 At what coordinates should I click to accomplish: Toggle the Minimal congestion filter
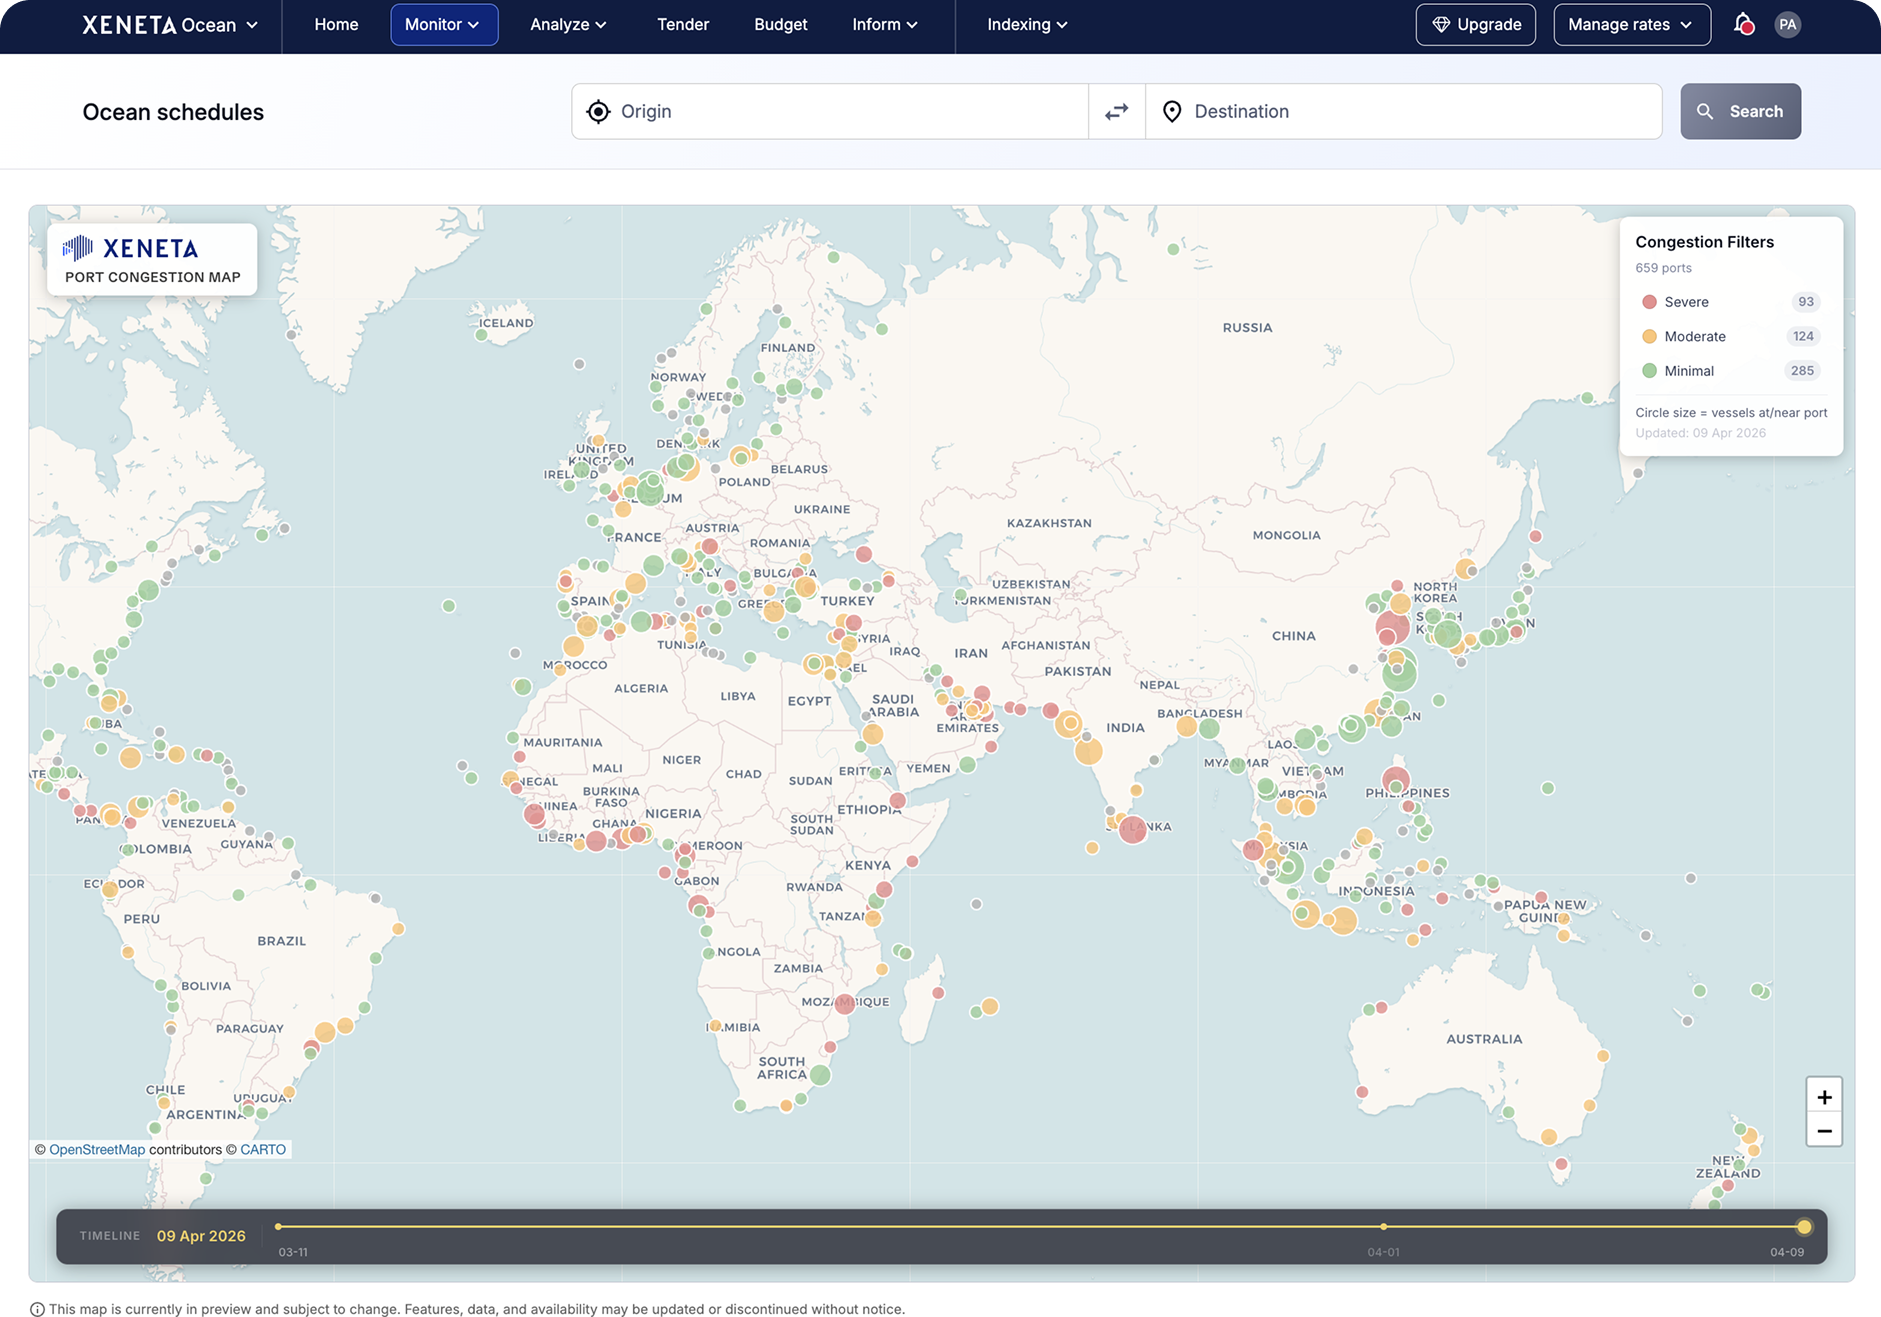[x=1731, y=371]
